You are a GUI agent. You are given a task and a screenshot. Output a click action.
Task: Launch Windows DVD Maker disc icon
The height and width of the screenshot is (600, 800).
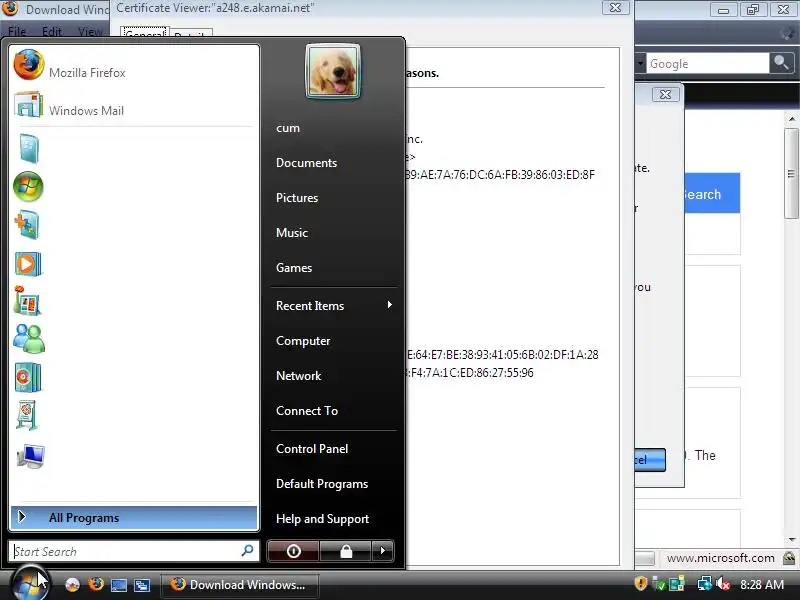(28, 378)
